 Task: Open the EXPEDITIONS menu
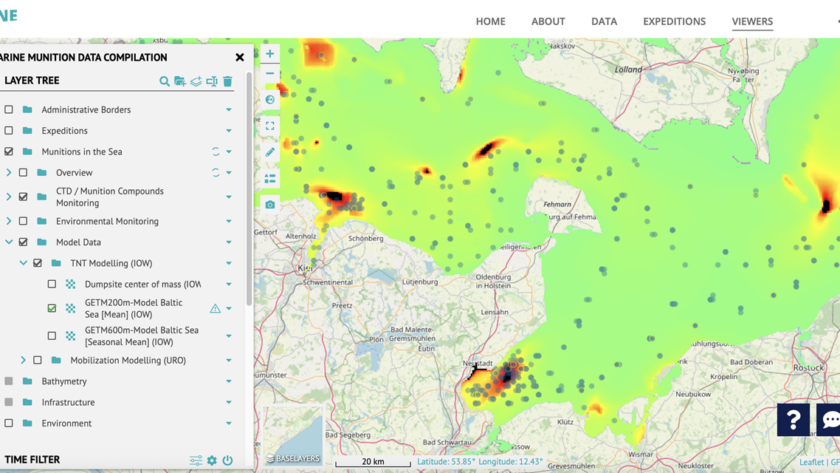(x=674, y=21)
